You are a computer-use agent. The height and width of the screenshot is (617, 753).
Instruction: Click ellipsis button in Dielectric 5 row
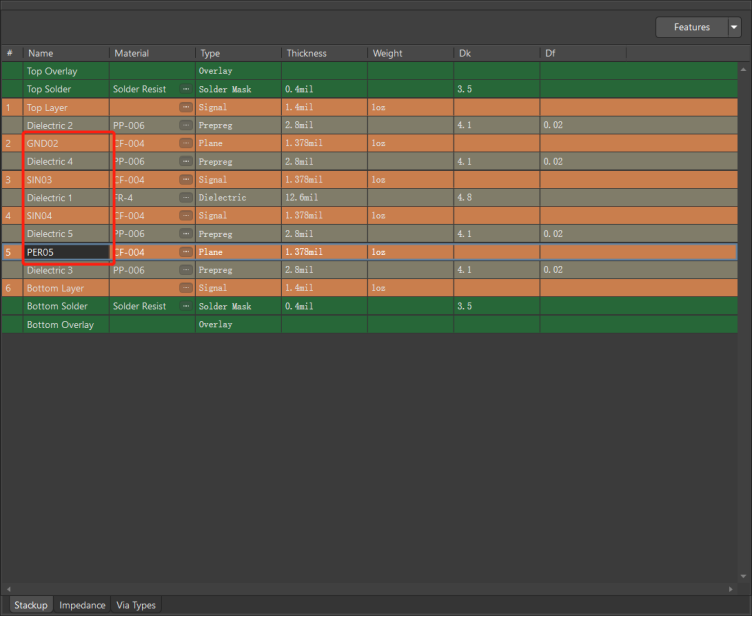coord(186,234)
